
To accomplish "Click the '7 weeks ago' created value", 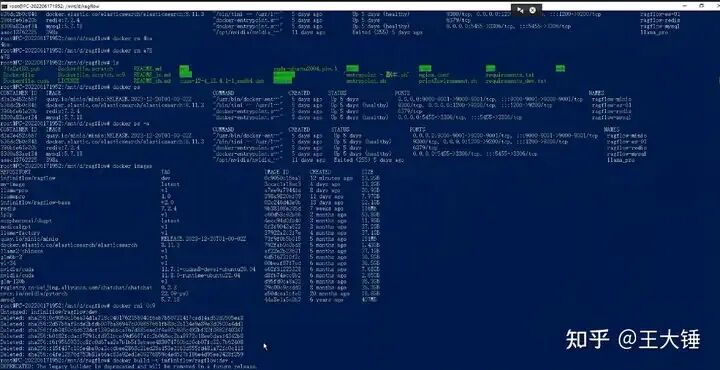I will 326,208.
